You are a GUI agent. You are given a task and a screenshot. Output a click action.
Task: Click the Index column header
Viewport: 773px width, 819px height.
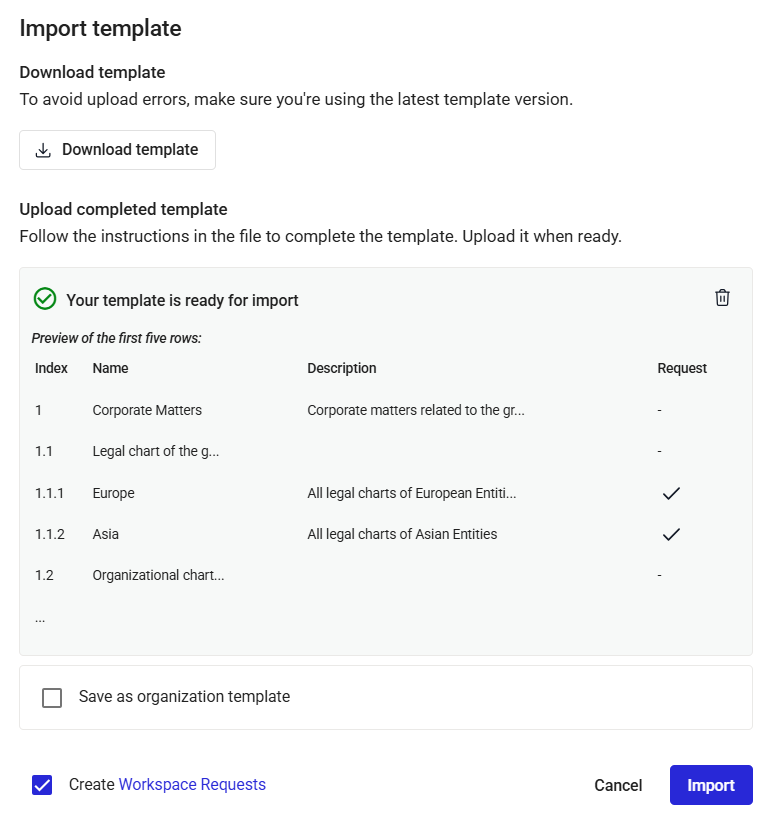coord(51,368)
